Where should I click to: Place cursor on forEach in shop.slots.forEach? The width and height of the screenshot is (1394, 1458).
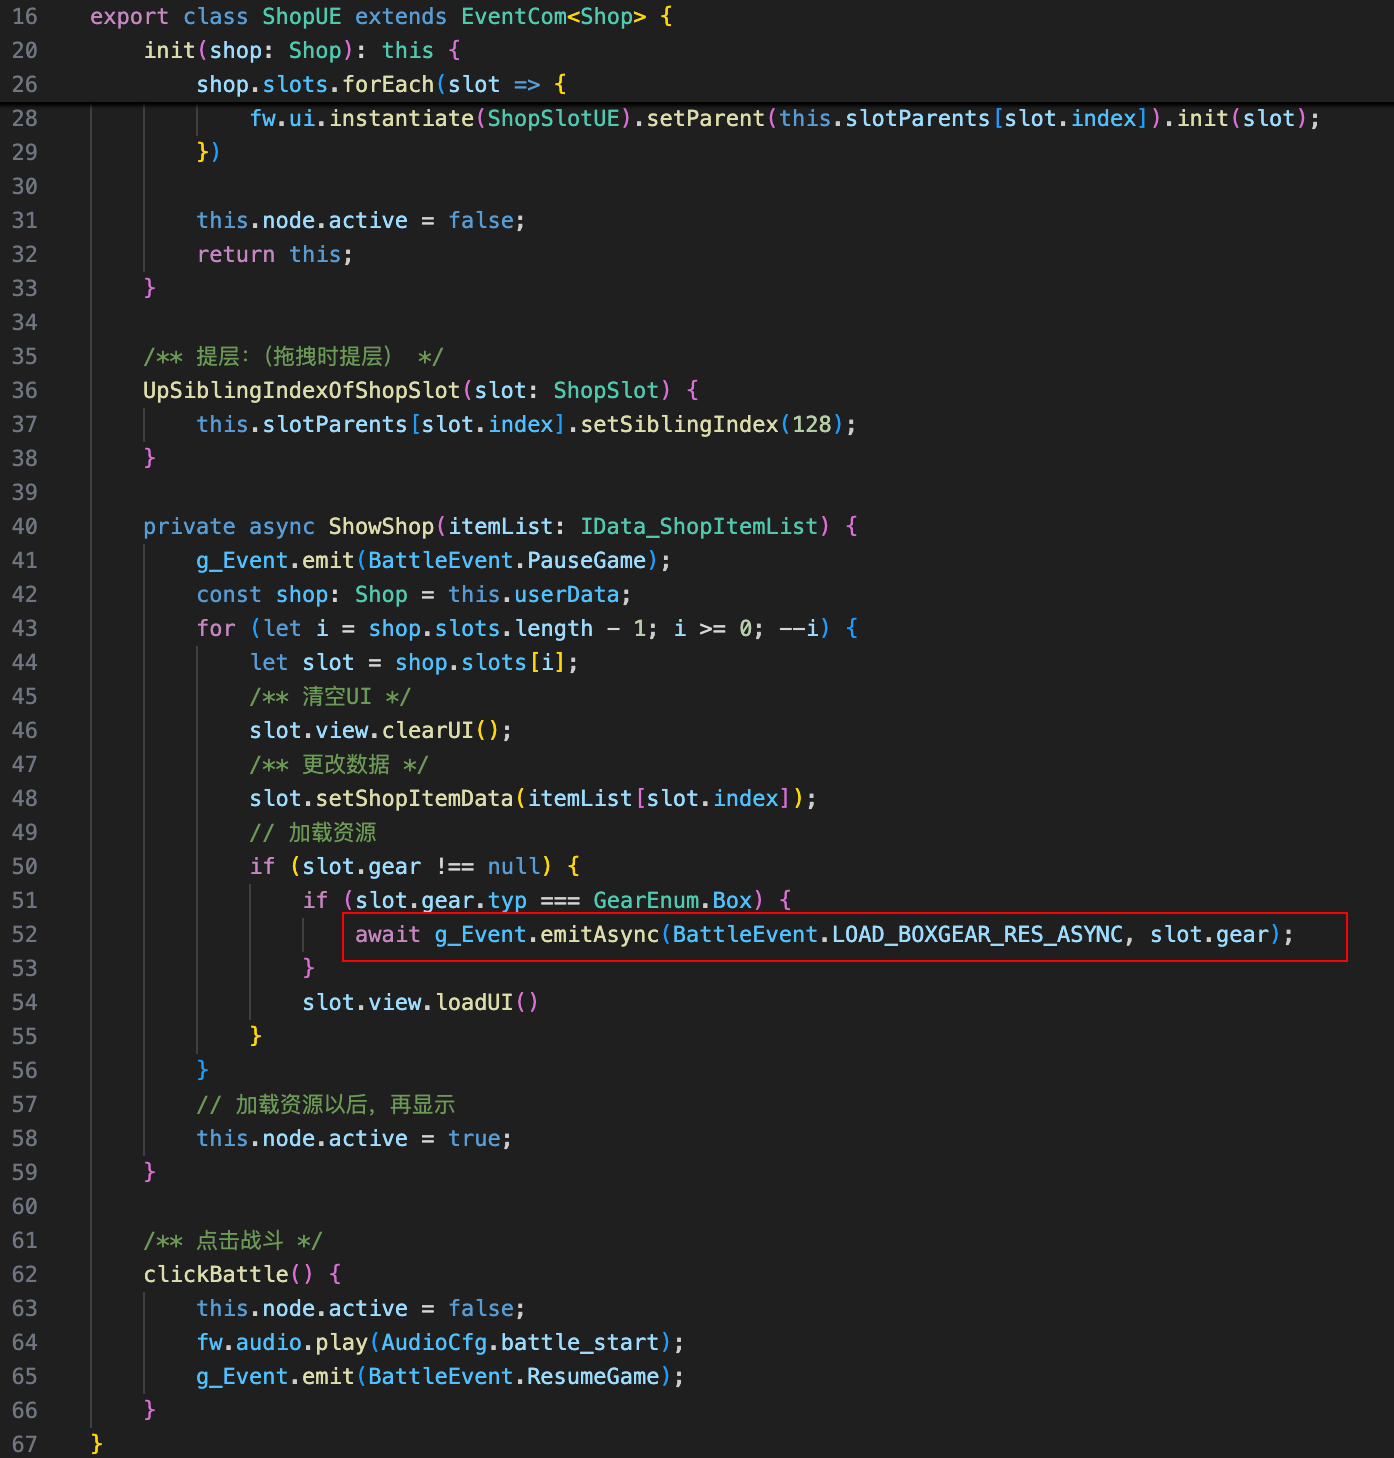click(x=389, y=84)
